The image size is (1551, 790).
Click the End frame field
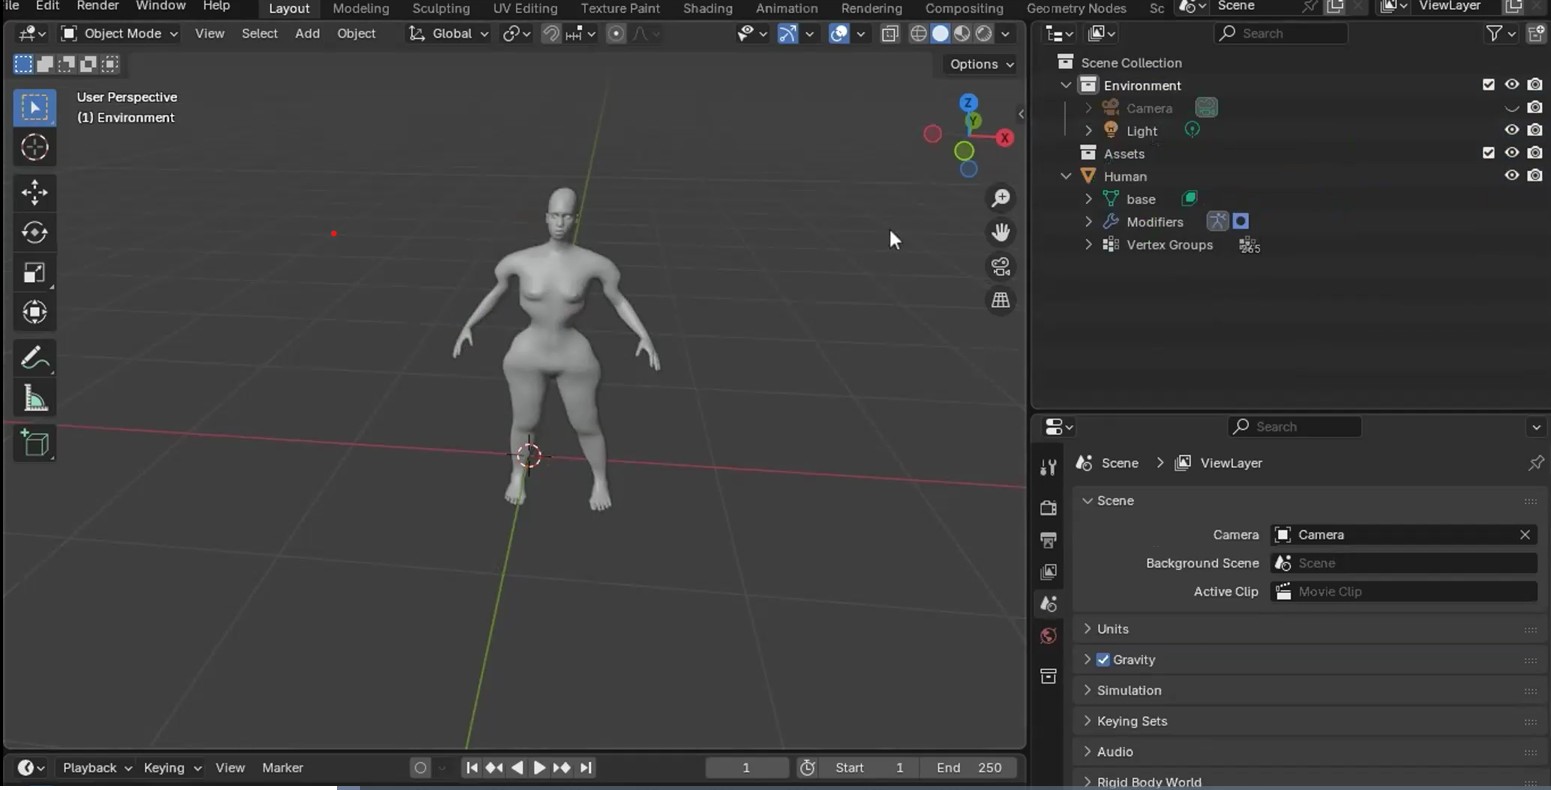pos(969,768)
